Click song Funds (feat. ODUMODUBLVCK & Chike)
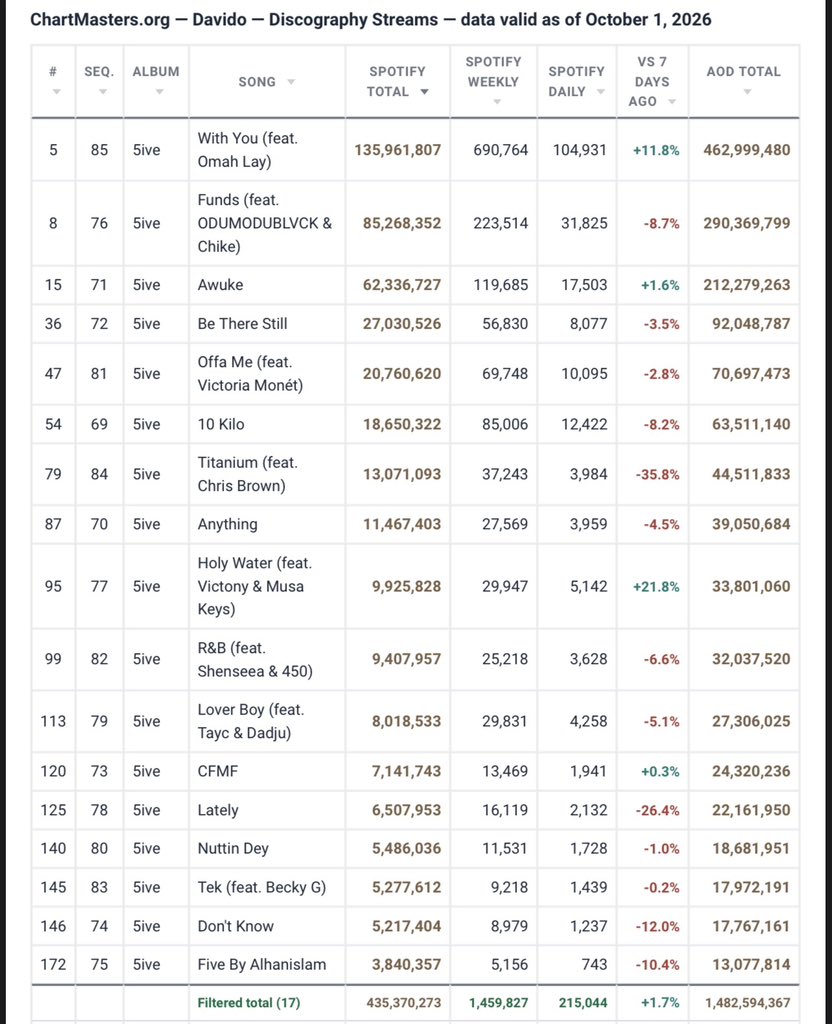 (x=264, y=223)
